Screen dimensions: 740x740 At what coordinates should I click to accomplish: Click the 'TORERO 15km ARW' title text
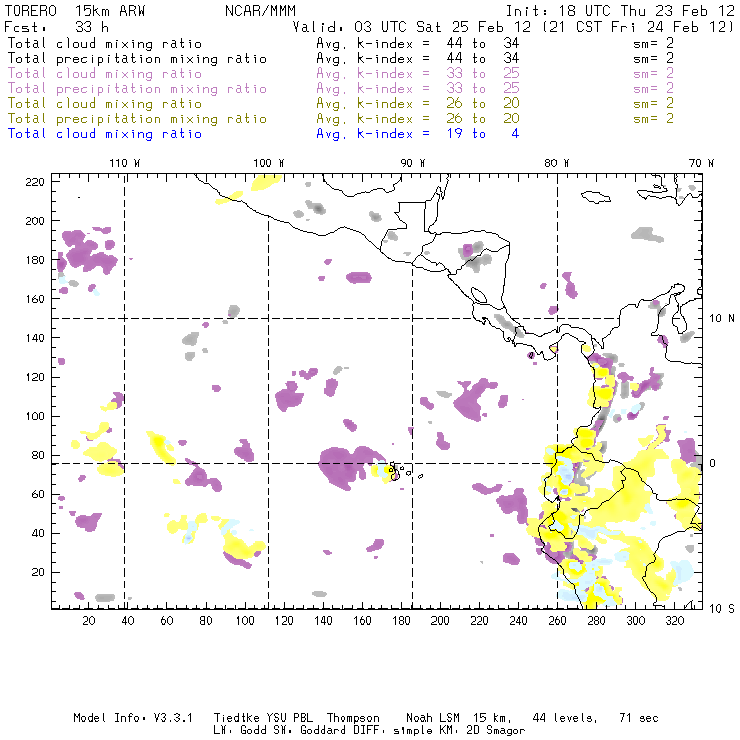click(75, 11)
